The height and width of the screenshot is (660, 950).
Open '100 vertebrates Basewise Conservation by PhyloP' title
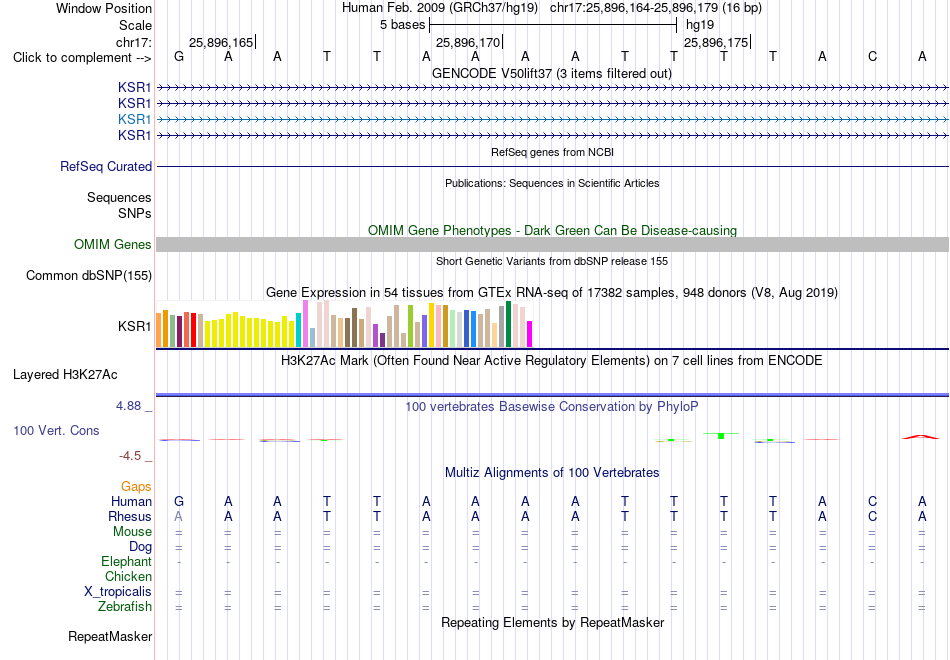point(552,407)
